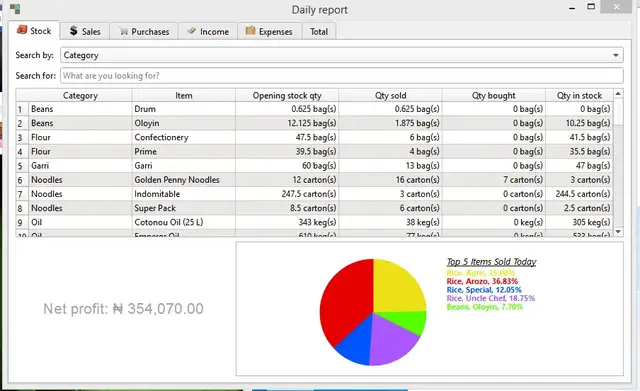Click the Daily report app icon

[15, 9]
